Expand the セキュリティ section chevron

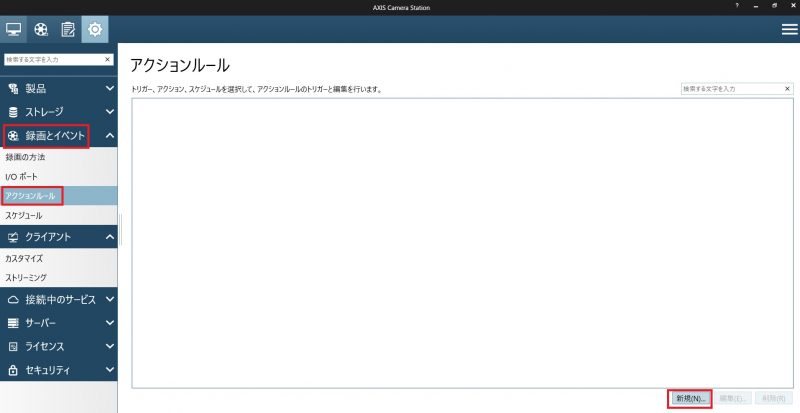coord(110,370)
